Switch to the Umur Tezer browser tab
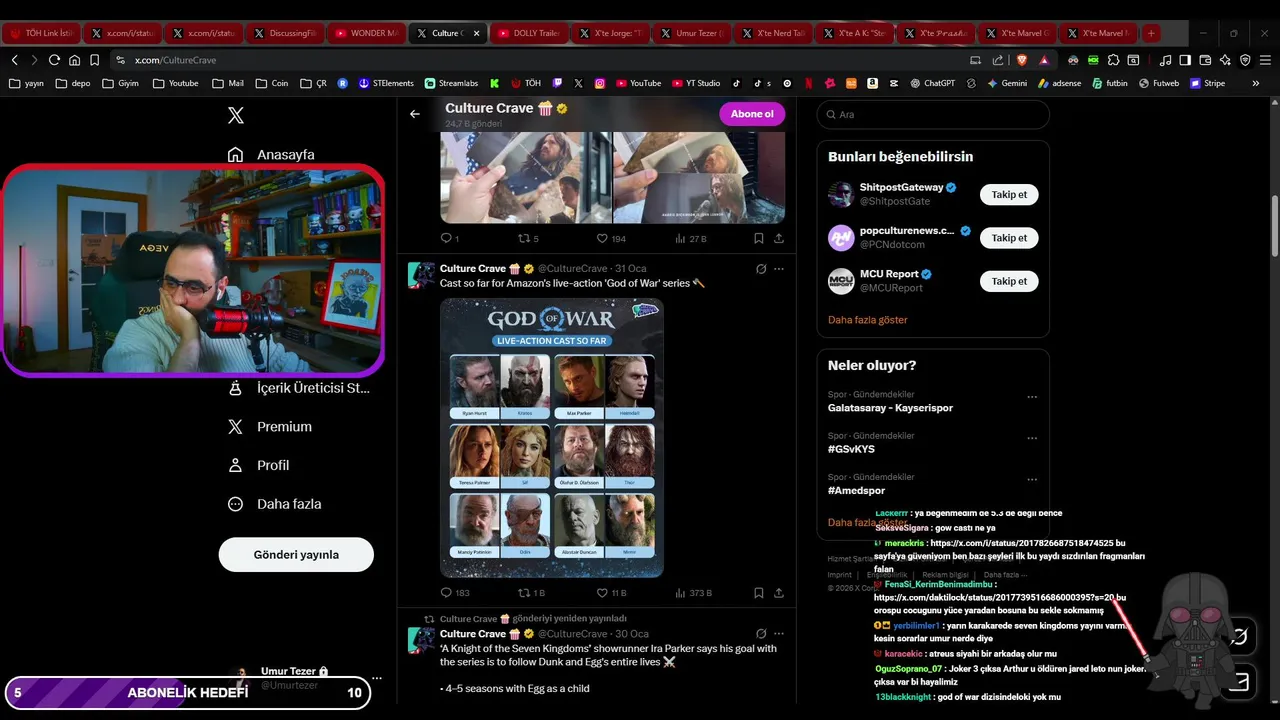The image size is (1280, 720). [x=690, y=33]
